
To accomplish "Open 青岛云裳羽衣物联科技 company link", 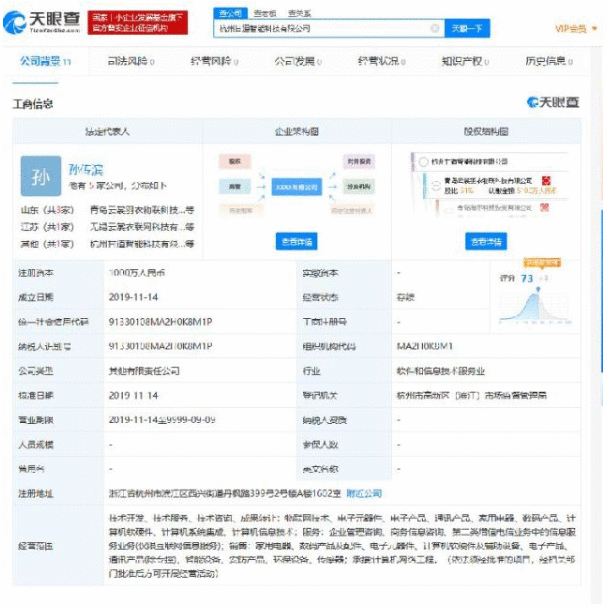I will [x=142, y=210].
